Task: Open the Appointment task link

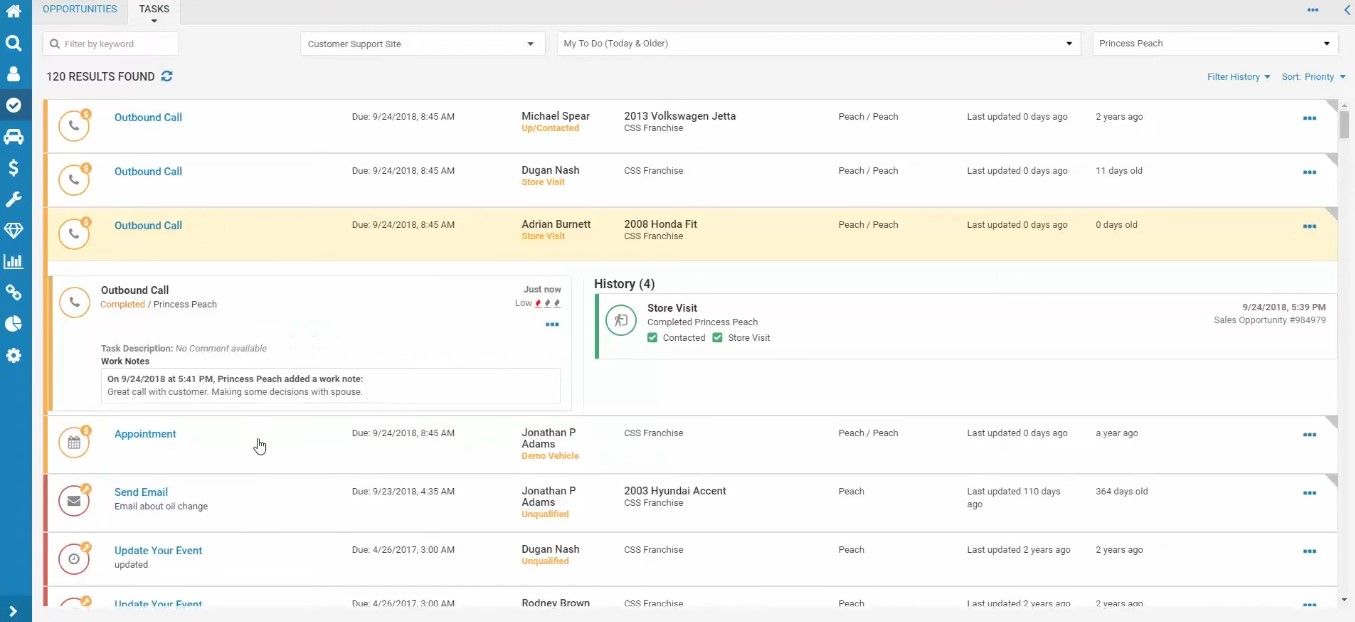Action: pos(145,434)
